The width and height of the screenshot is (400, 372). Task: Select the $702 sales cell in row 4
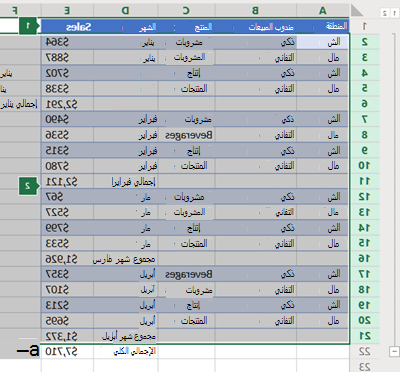tap(68, 73)
